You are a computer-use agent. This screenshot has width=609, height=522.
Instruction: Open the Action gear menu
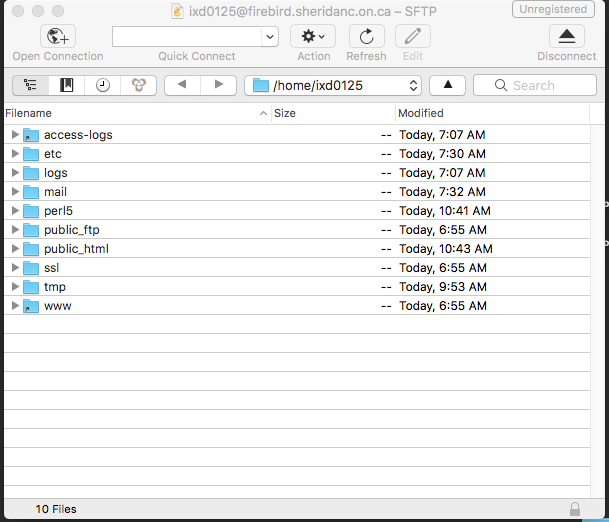pyautogui.click(x=313, y=37)
